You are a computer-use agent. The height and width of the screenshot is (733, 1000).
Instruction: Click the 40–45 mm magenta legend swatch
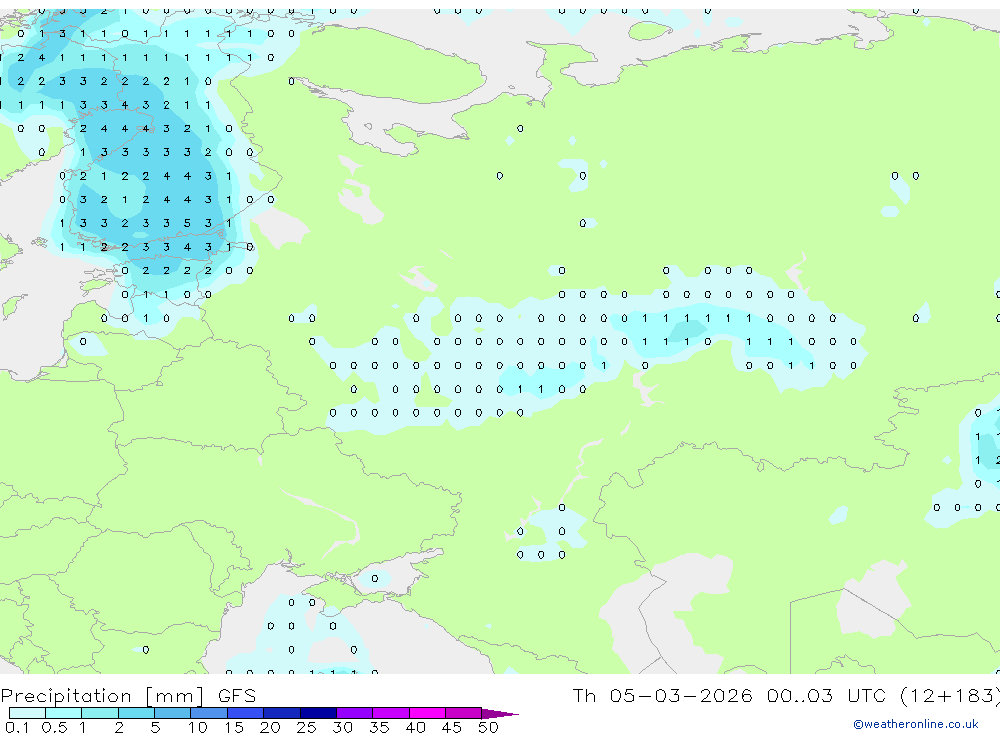(x=427, y=713)
